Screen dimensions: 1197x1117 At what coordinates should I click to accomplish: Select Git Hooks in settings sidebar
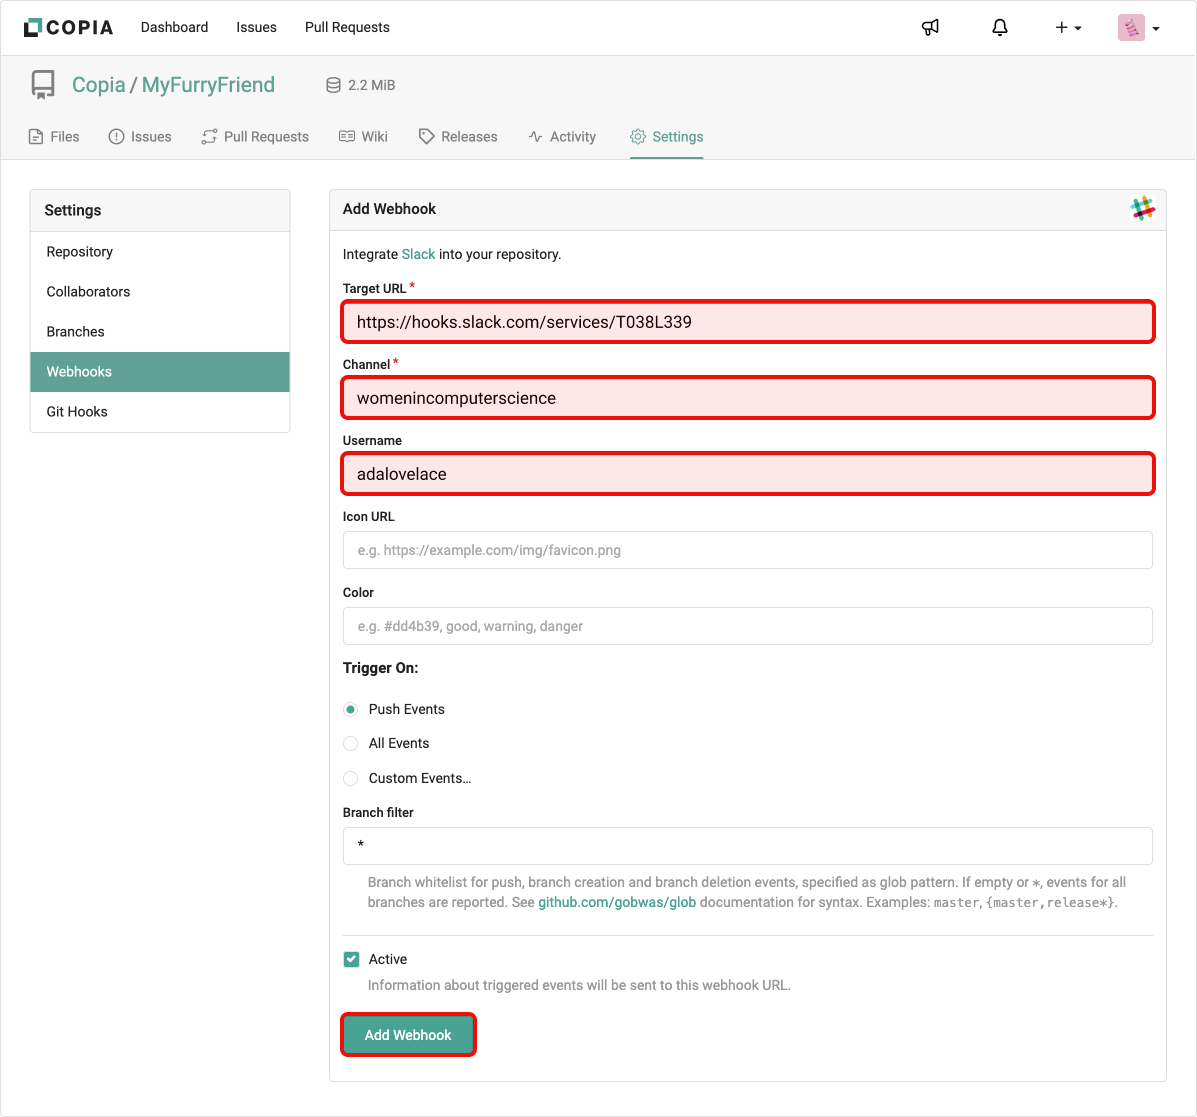[160, 412]
